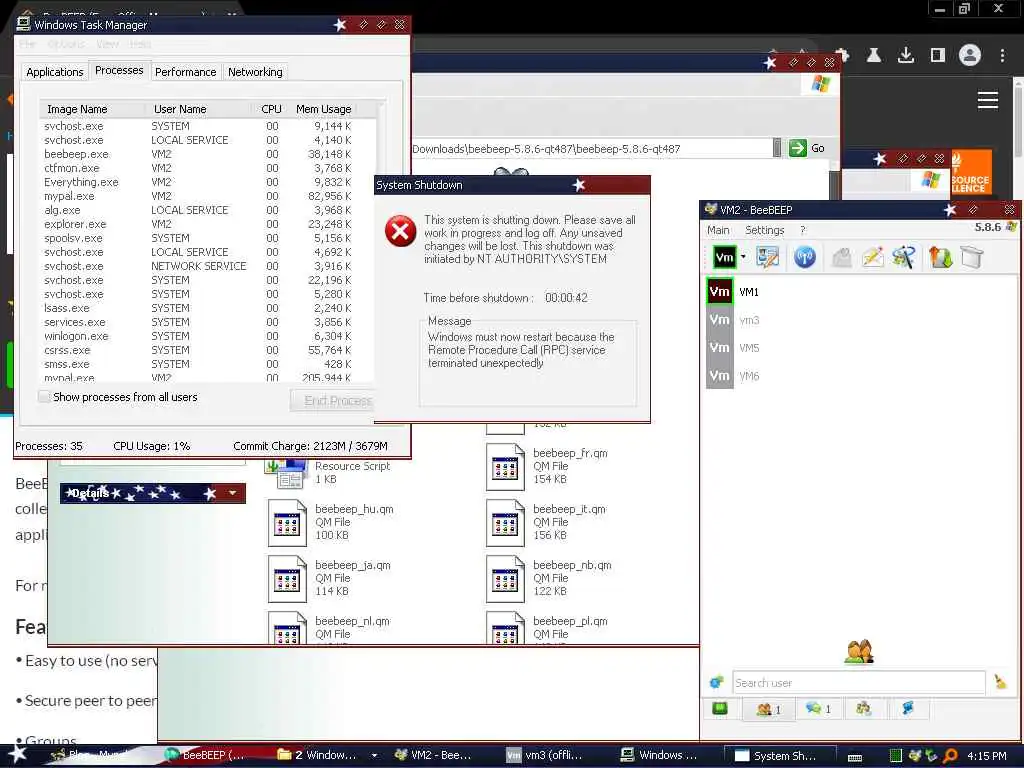
Task: Click the blue broadcast antenna icon in BeeBEEP
Action: coord(805,257)
